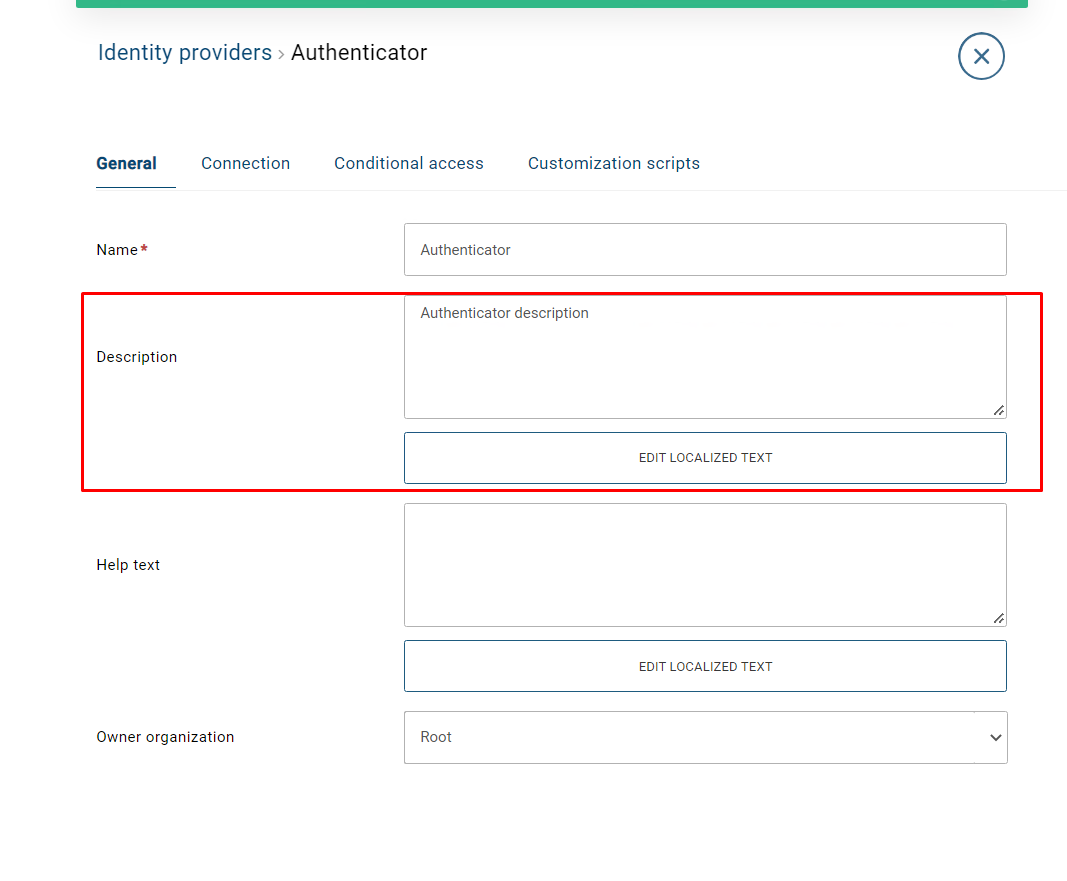
Task: Click the Name field label
Action: tap(117, 250)
